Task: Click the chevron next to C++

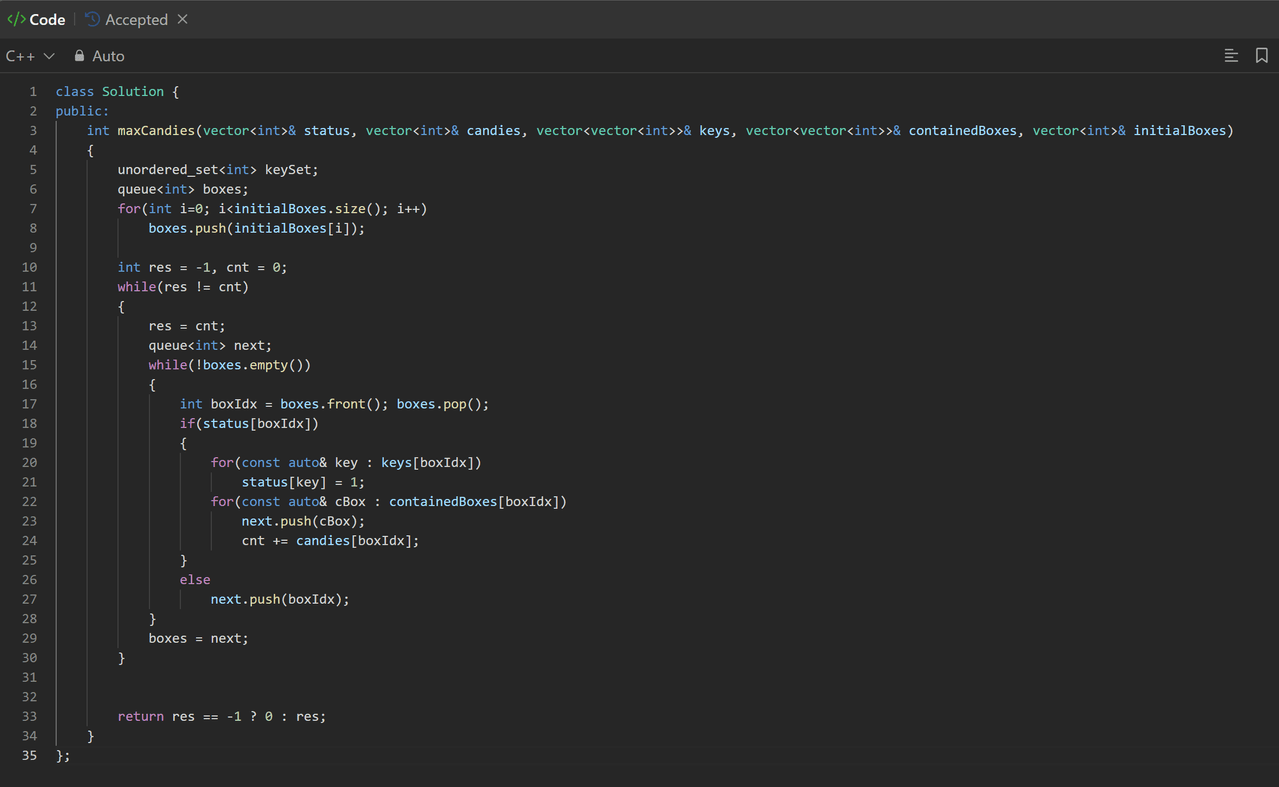Action: (x=49, y=56)
